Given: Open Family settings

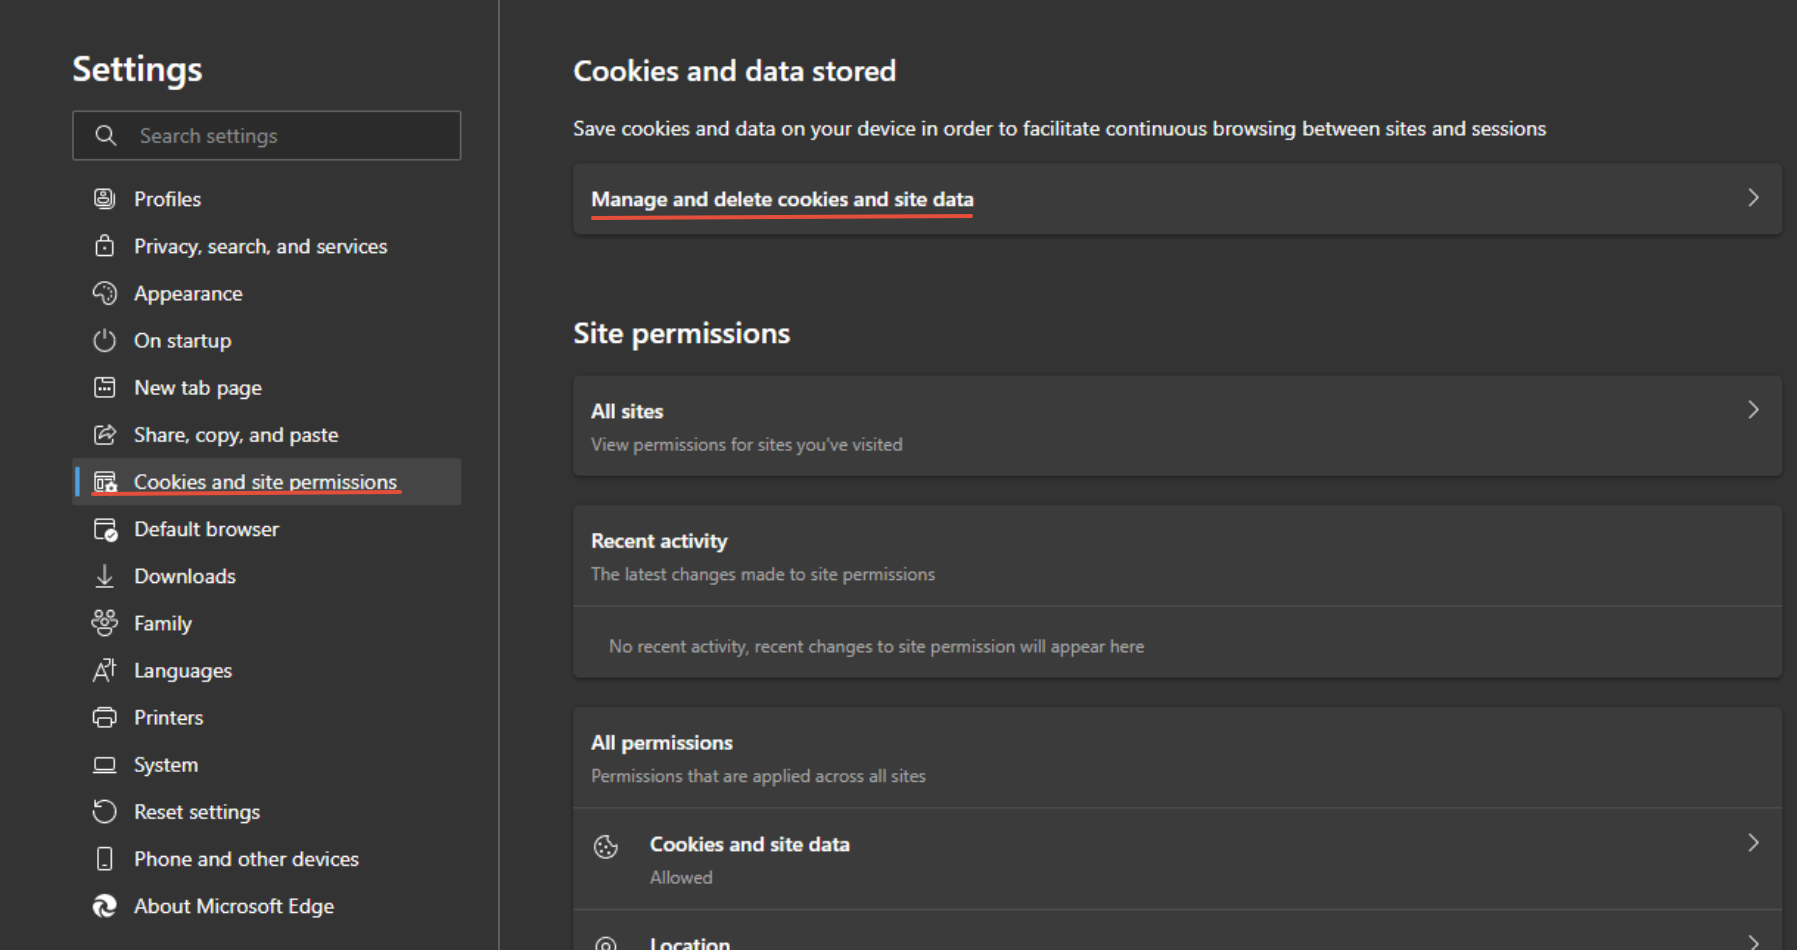Looking at the screenshot, I should click(266, 623).
